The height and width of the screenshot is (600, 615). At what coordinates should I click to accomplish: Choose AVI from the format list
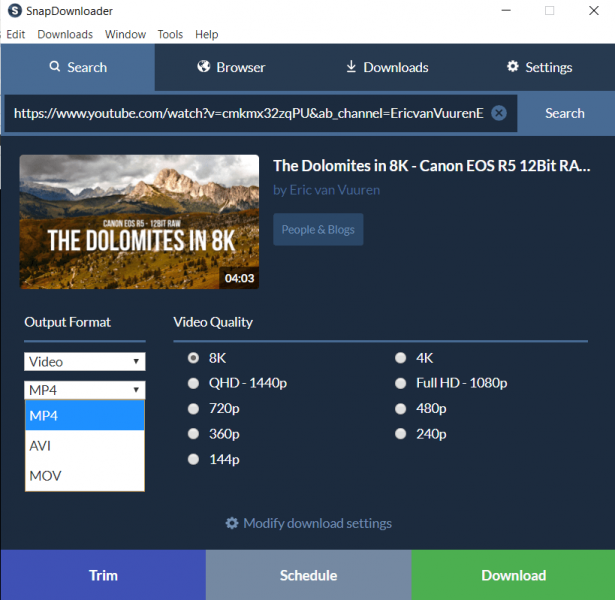[x=85, y=446]
